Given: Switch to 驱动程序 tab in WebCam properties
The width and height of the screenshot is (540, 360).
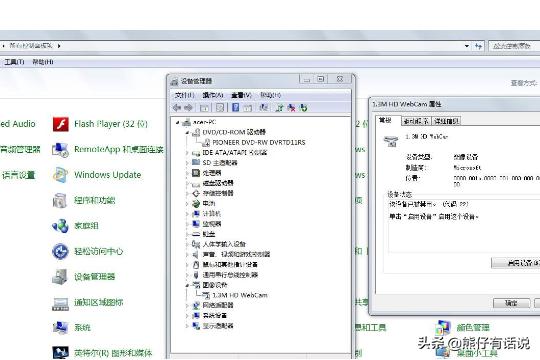Looking at the screenshot, I should (416, 121).
